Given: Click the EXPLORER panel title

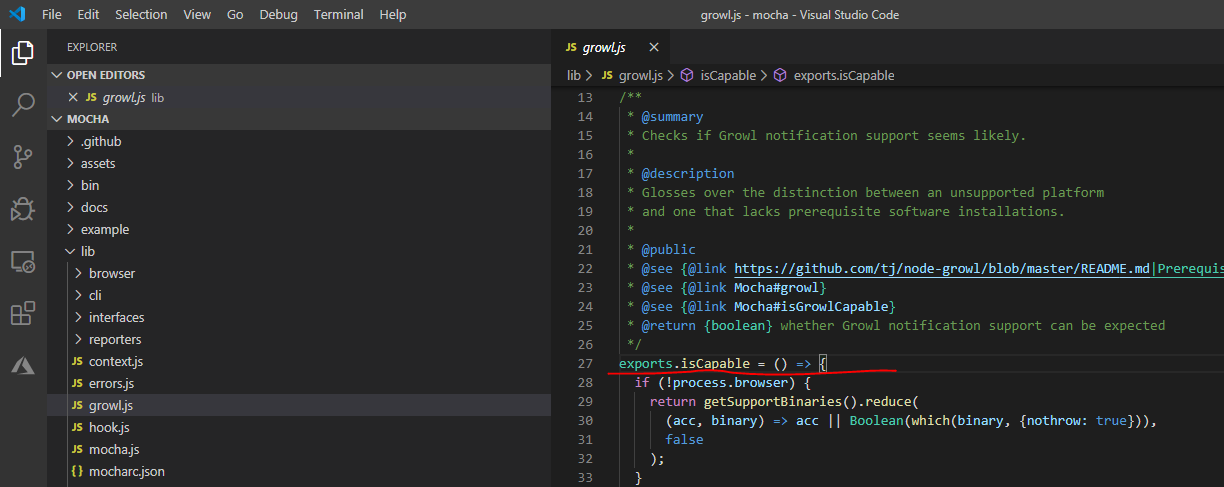Looking at the screenshot, I should (x=92, y=47).
